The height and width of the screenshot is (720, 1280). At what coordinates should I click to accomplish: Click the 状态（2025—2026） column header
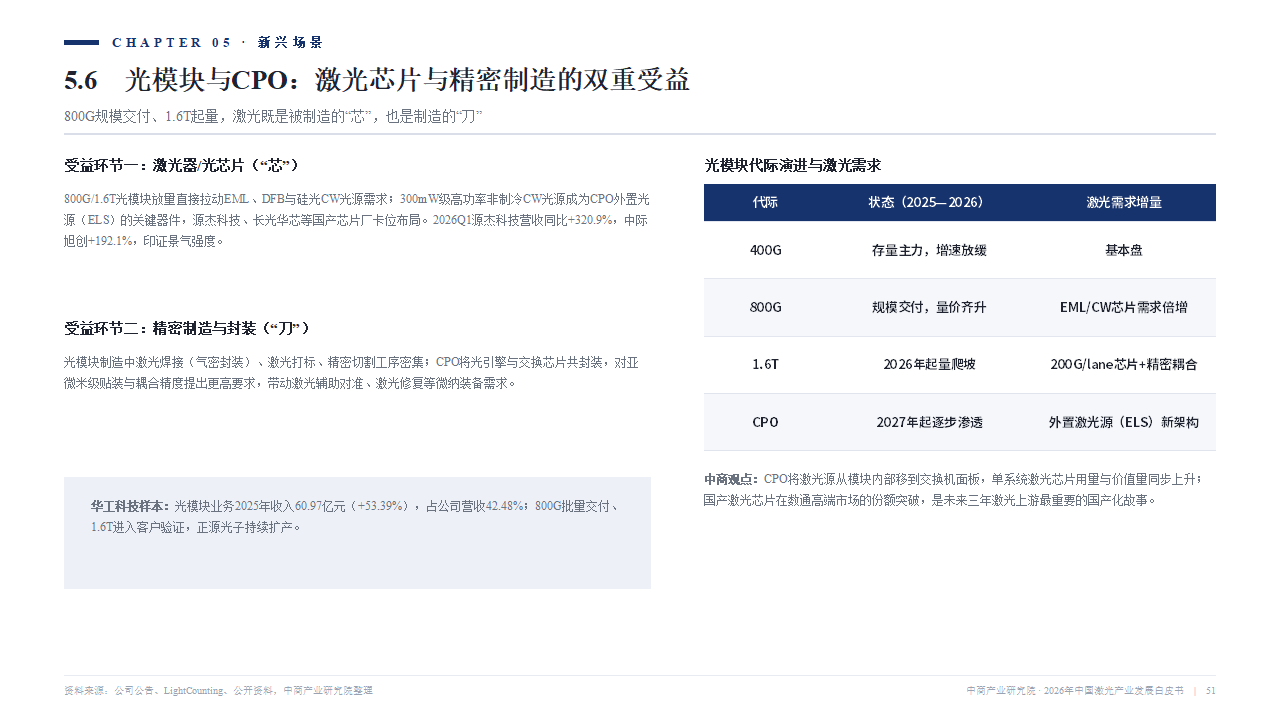point(929,202)
